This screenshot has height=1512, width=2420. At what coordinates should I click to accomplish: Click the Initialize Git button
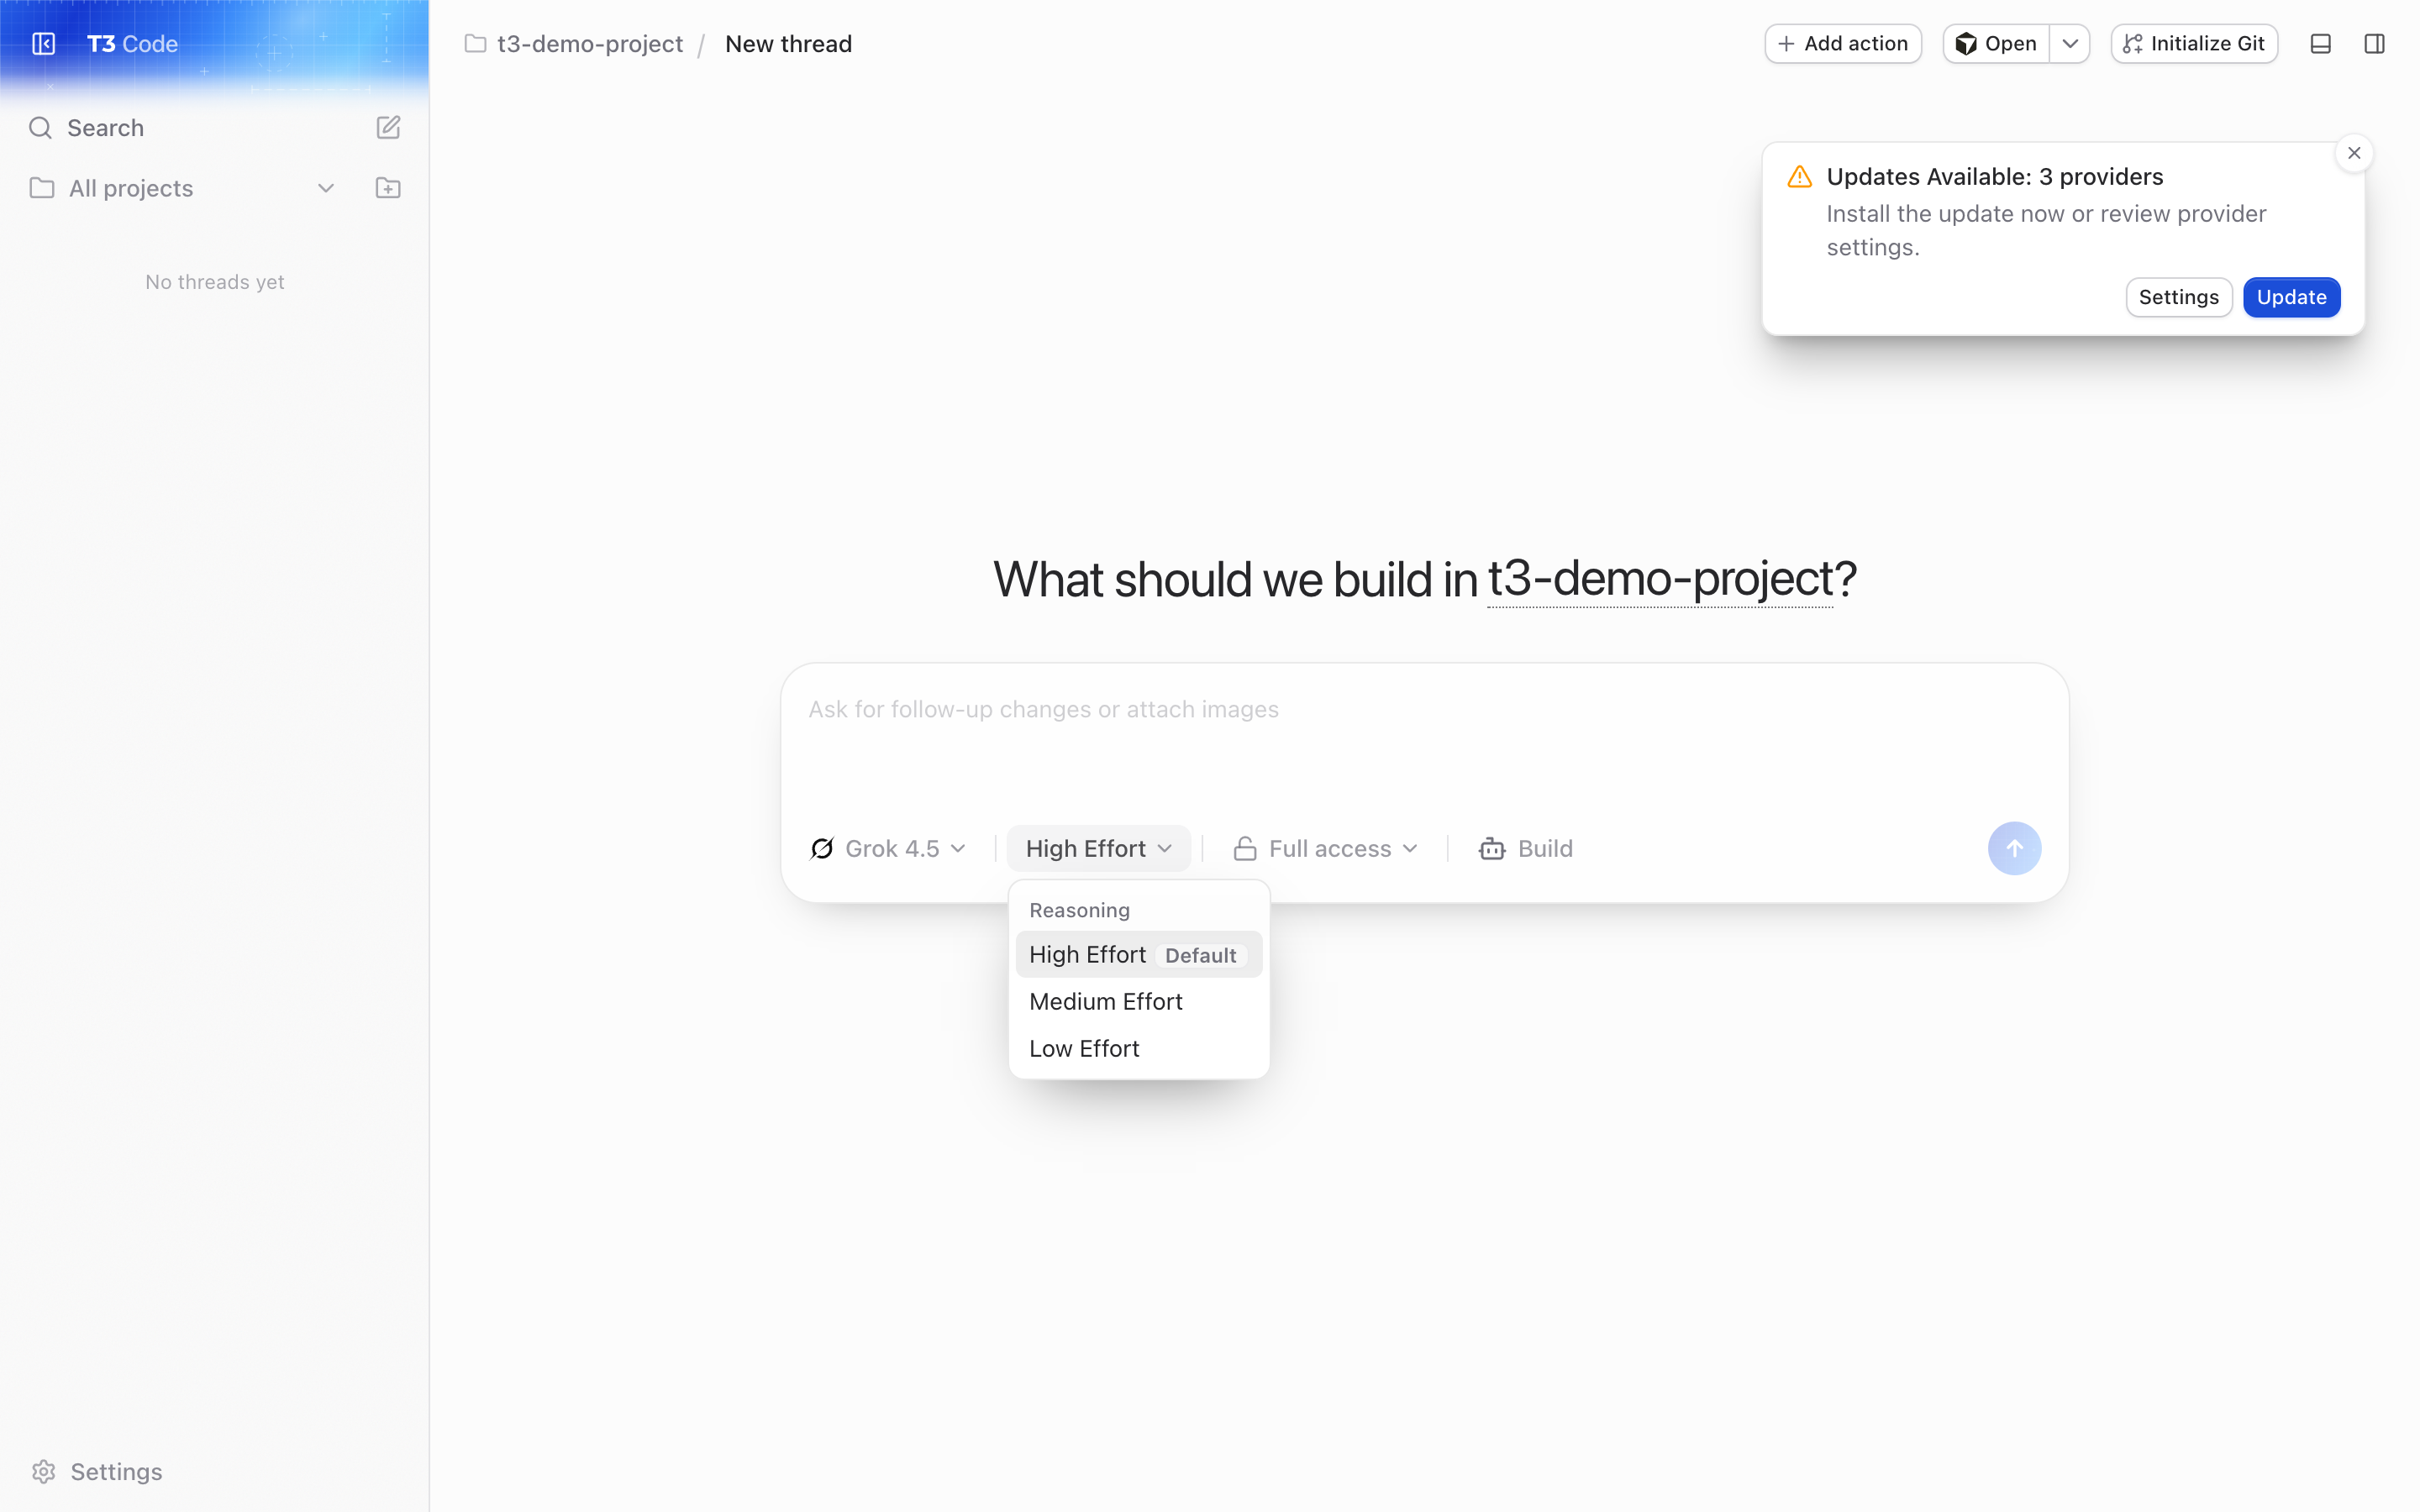click(2194, 44)
